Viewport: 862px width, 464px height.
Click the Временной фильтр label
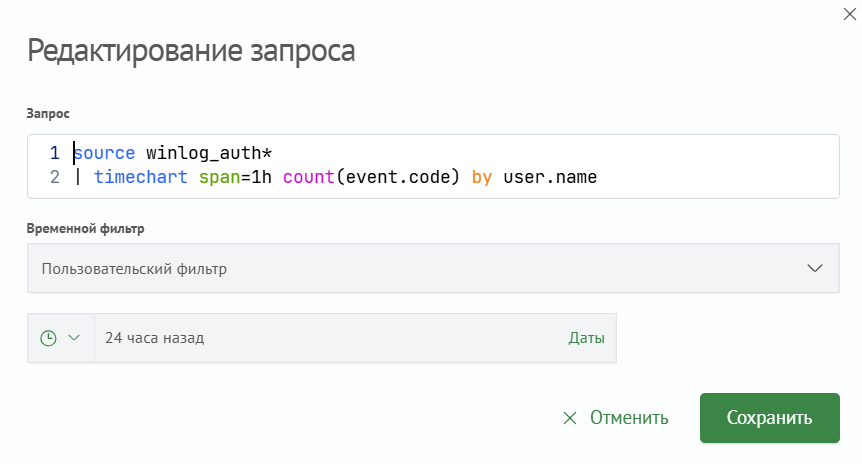pyautogui.click(x=85, y=228)
